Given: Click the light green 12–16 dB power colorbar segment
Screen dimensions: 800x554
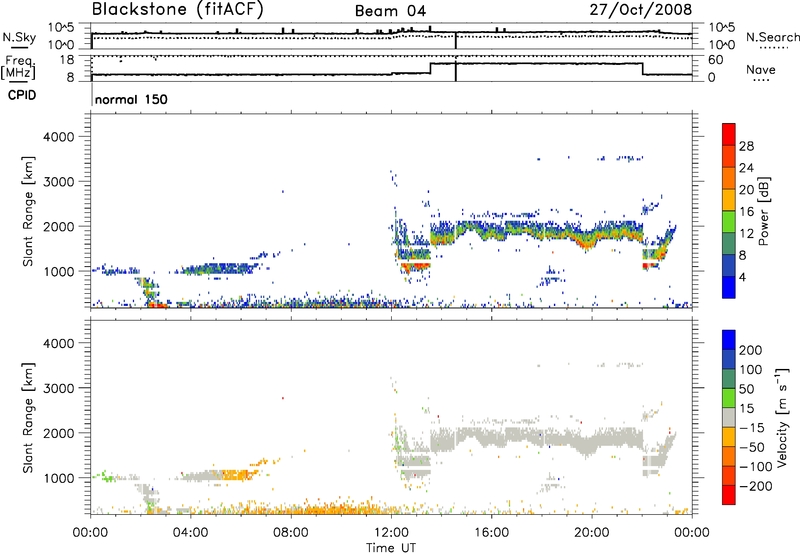Looking at the screenshot, I should pos(729,222).
